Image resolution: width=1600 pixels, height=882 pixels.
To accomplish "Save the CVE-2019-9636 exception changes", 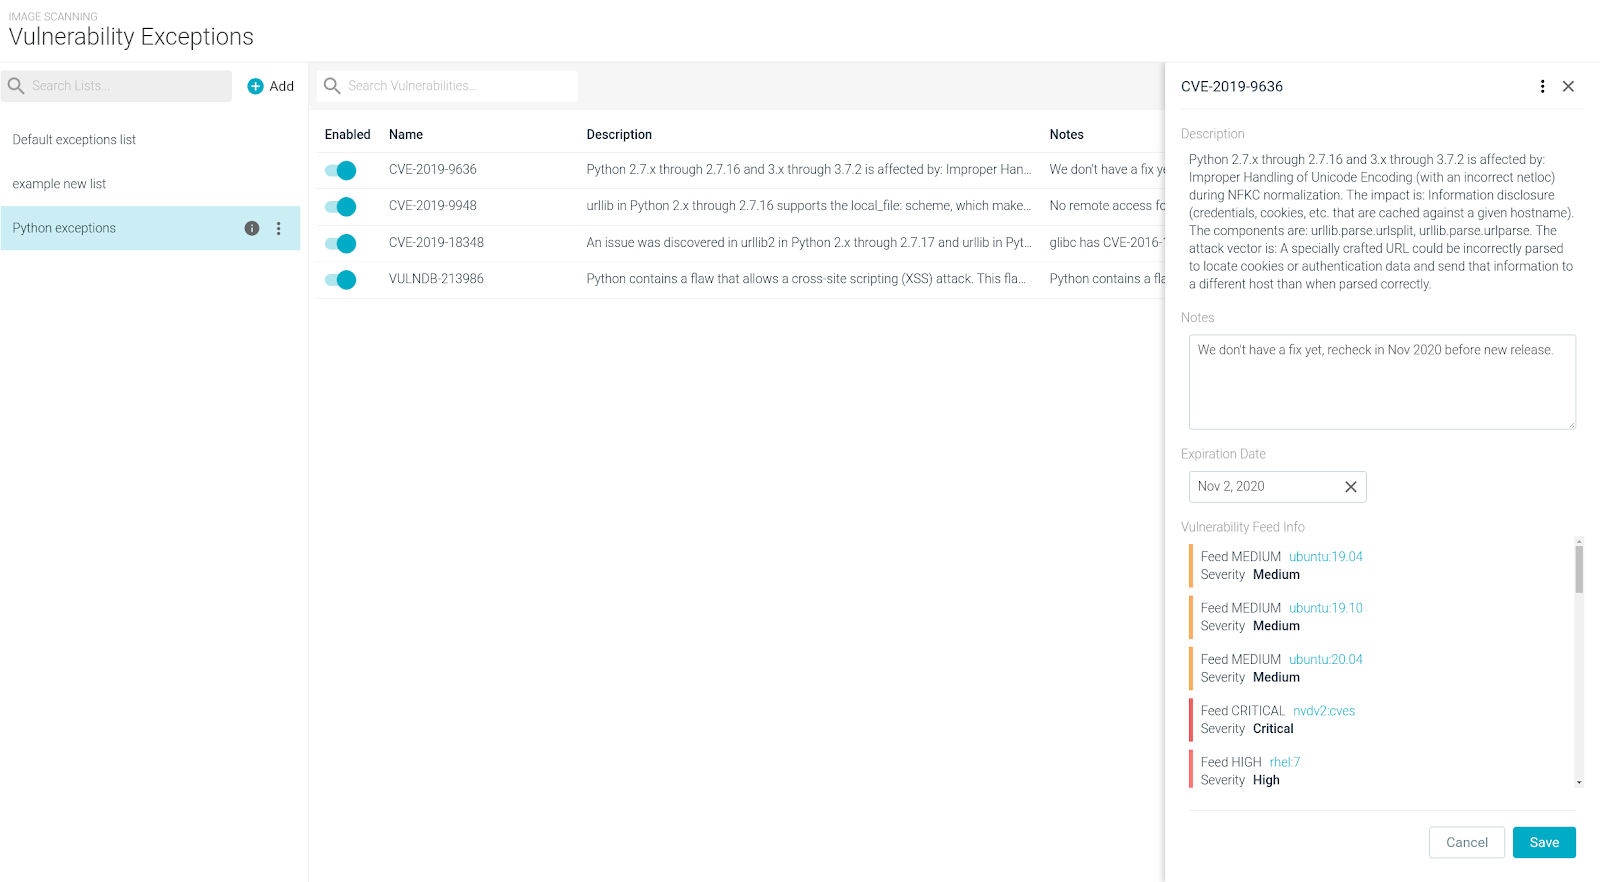I will [1544, 843].
